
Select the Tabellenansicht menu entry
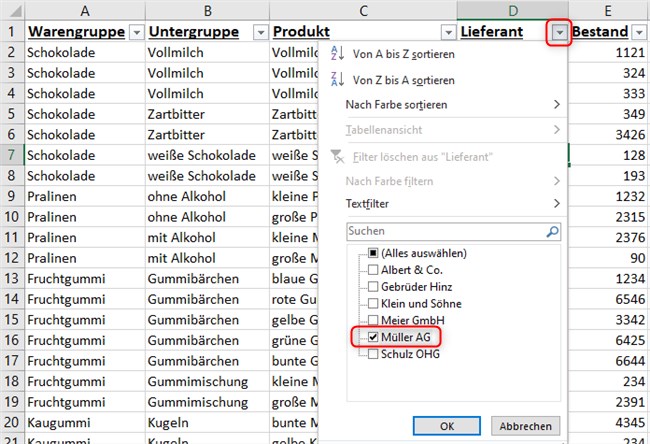443,130
